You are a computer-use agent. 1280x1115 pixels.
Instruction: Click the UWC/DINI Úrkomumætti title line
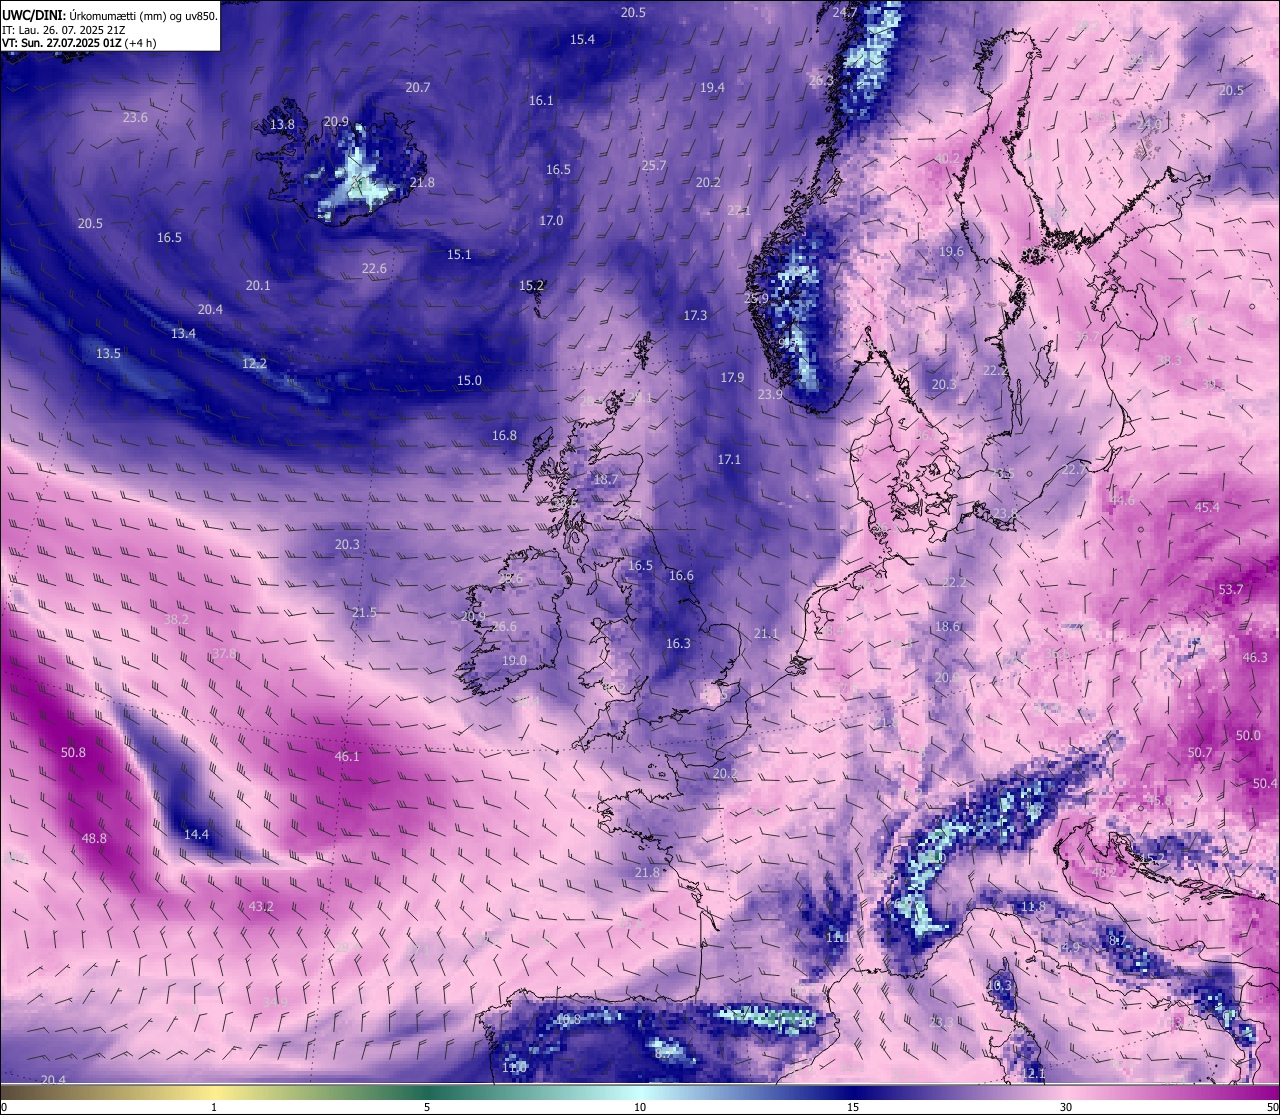[110, 16]
